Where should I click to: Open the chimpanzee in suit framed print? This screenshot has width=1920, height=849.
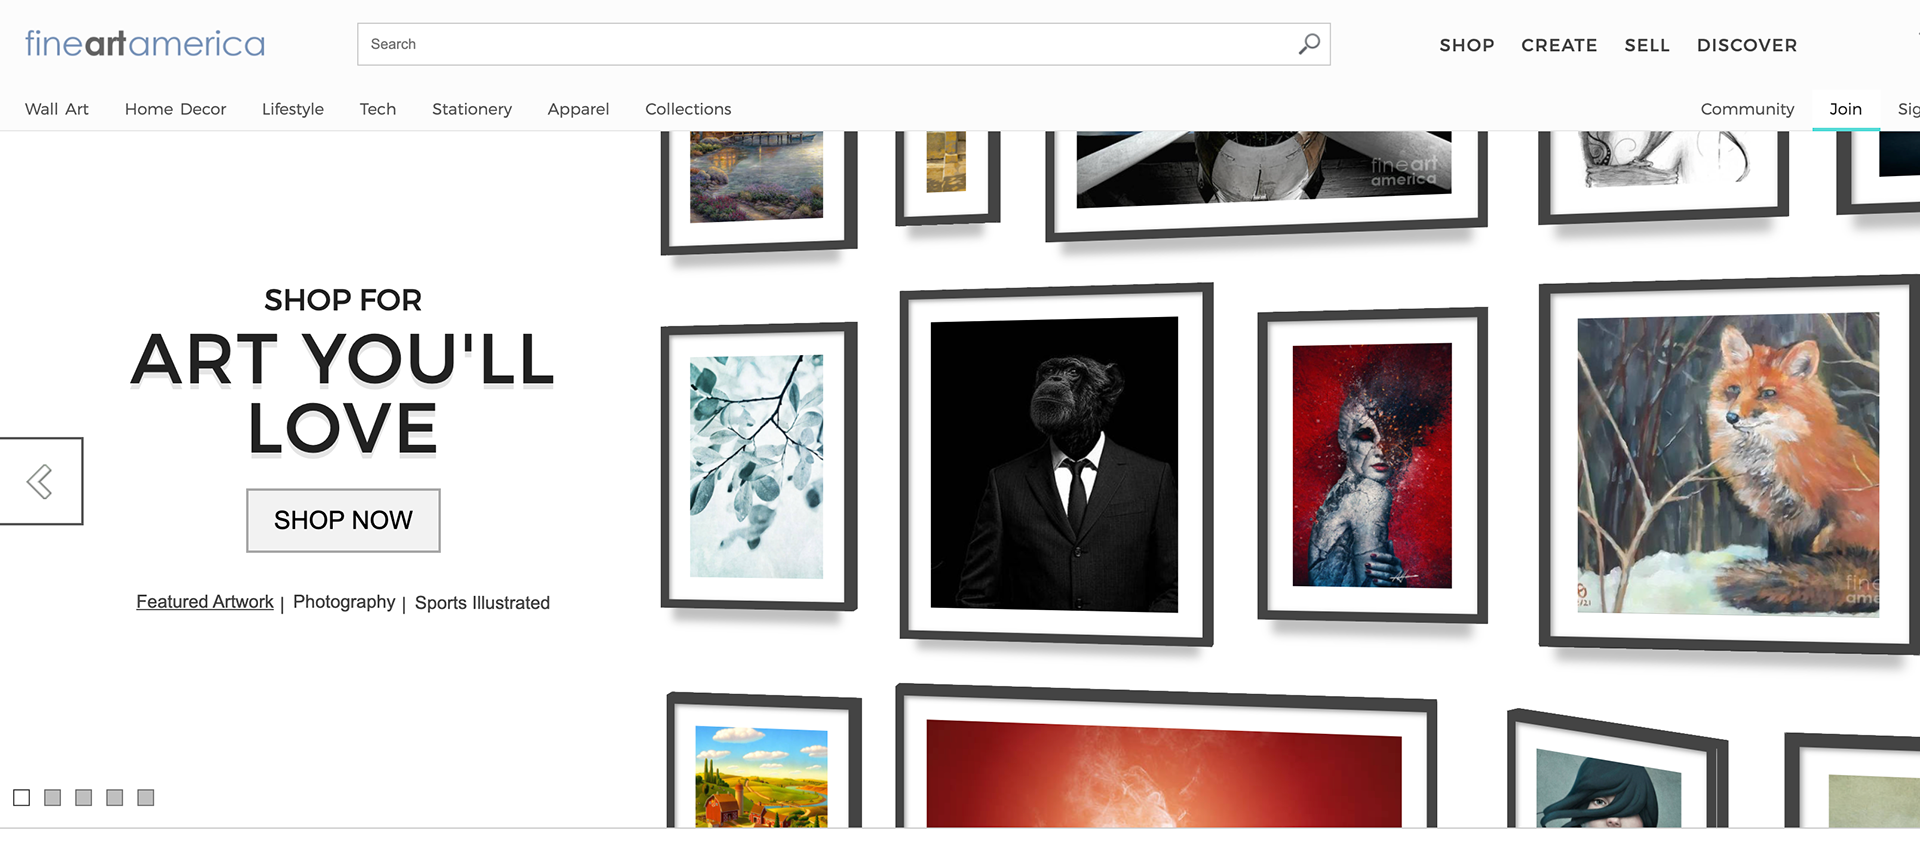(1056, 464)
